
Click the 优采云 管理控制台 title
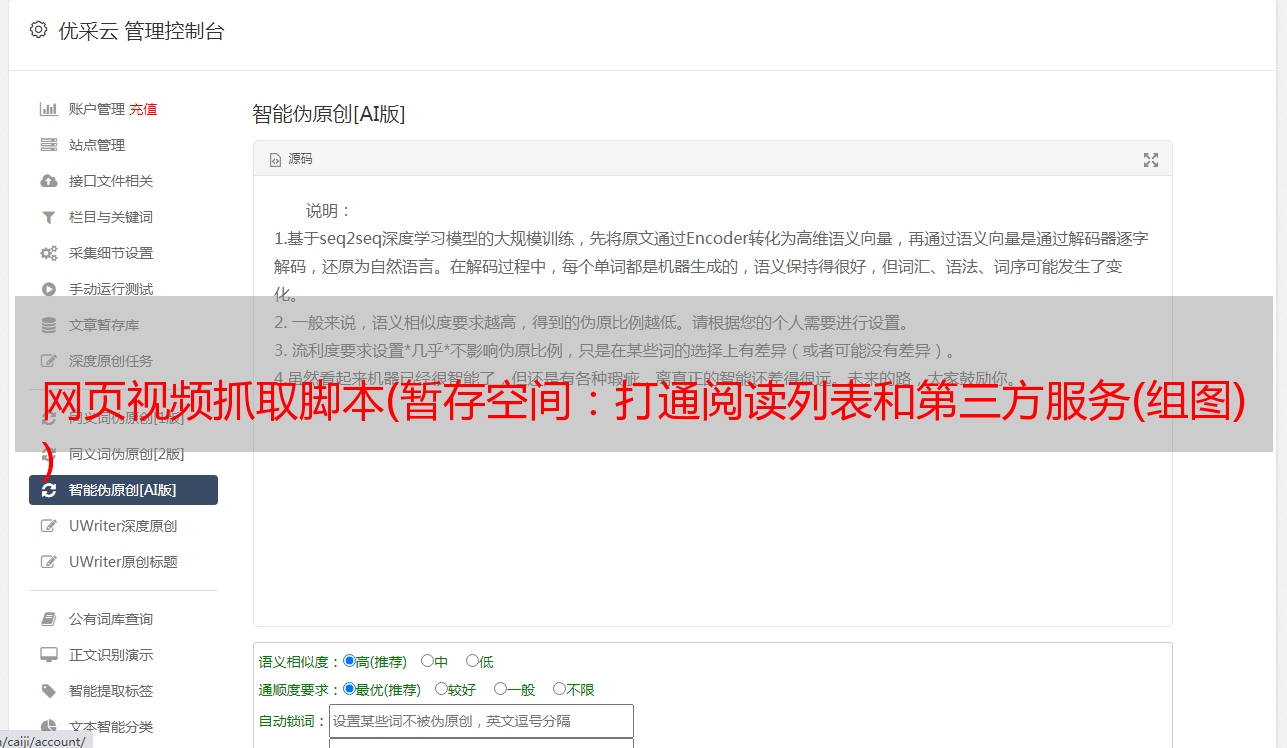click(x=142, y=31)
